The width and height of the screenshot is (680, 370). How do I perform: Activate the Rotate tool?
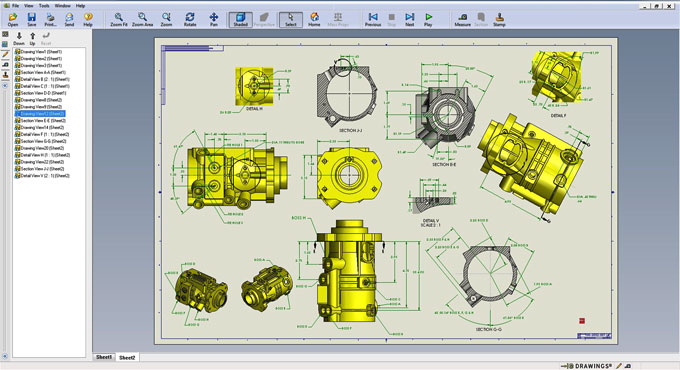point(190,20)
